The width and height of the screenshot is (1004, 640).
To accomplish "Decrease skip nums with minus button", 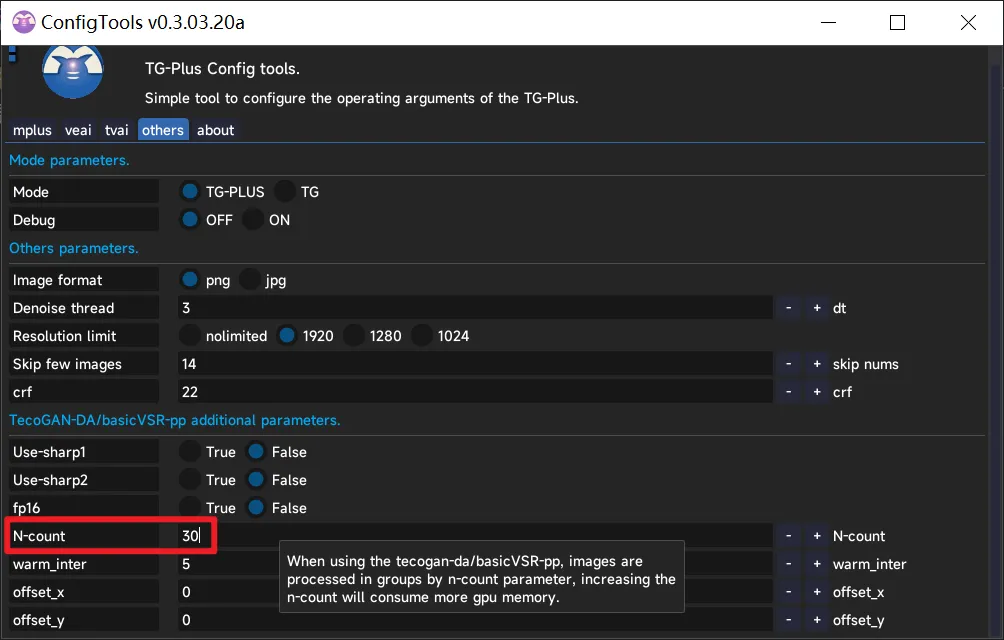I will coord(788,364).
